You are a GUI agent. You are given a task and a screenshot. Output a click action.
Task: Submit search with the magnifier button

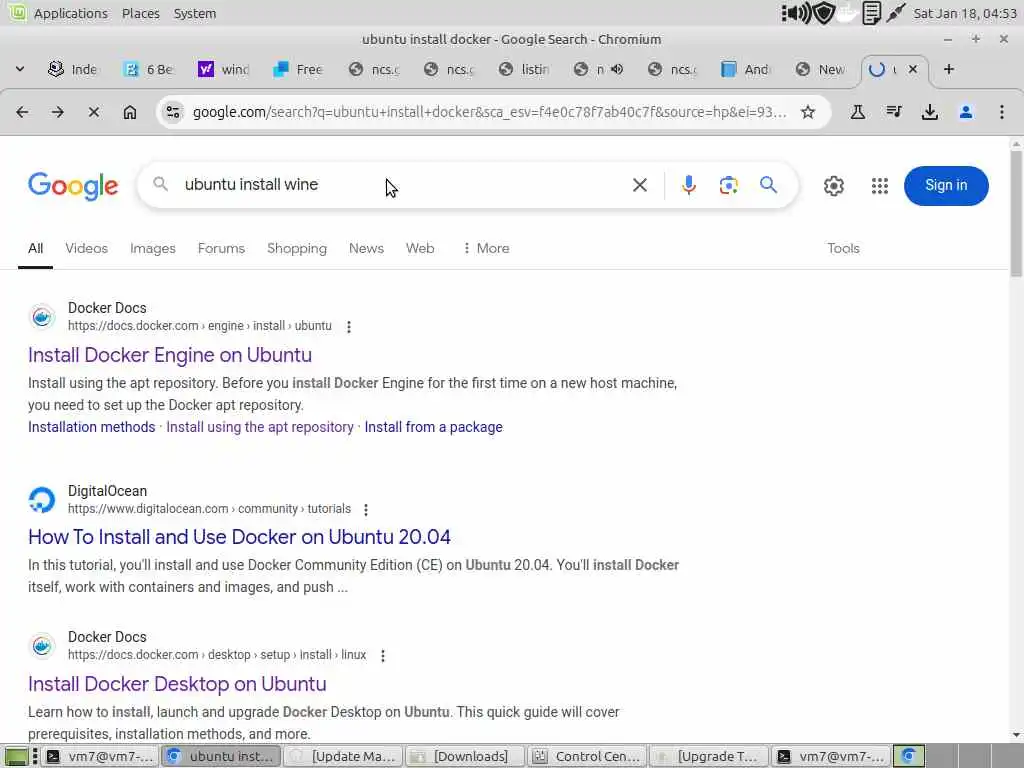pyautogui.click(x=769, y=185)
